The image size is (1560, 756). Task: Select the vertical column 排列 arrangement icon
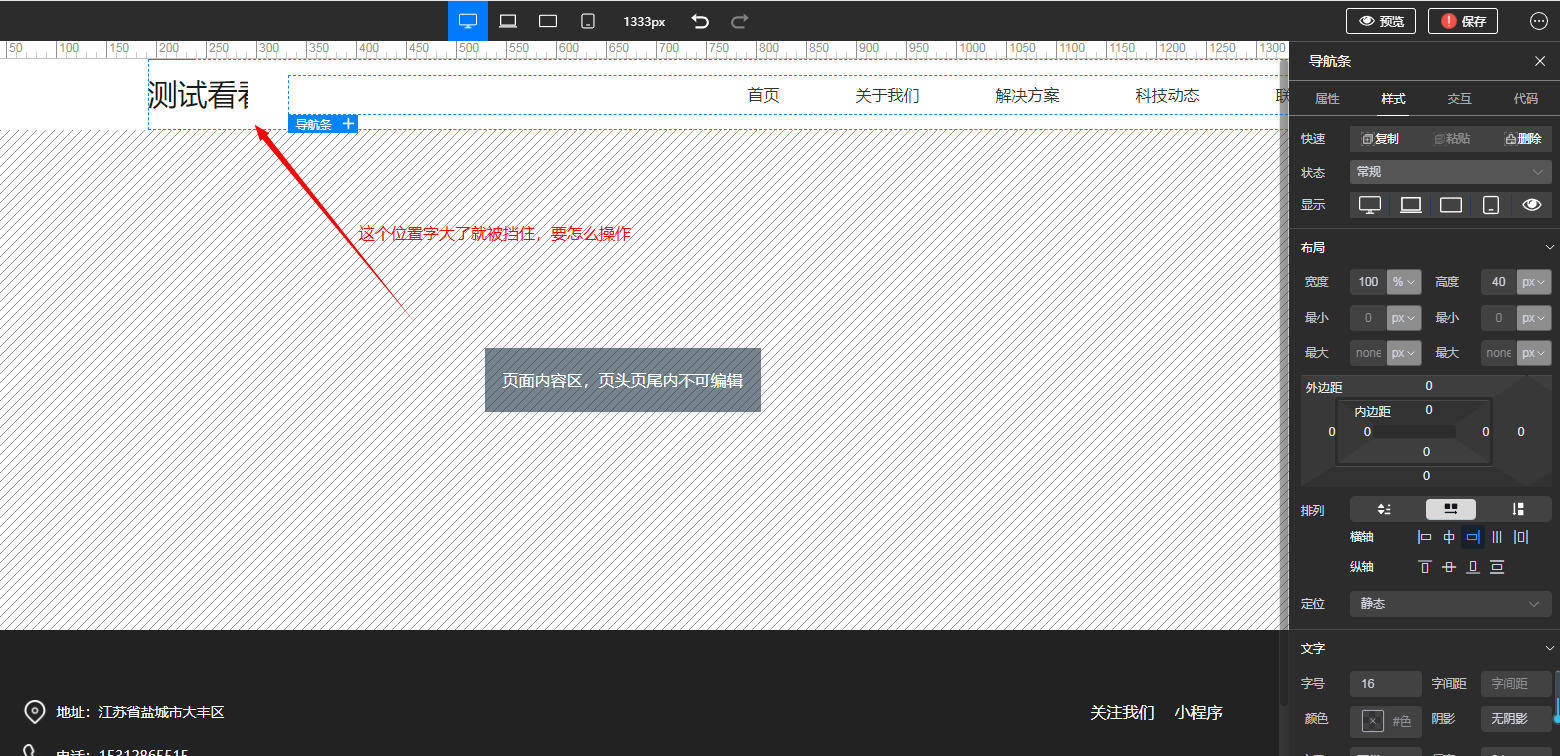1518,509
